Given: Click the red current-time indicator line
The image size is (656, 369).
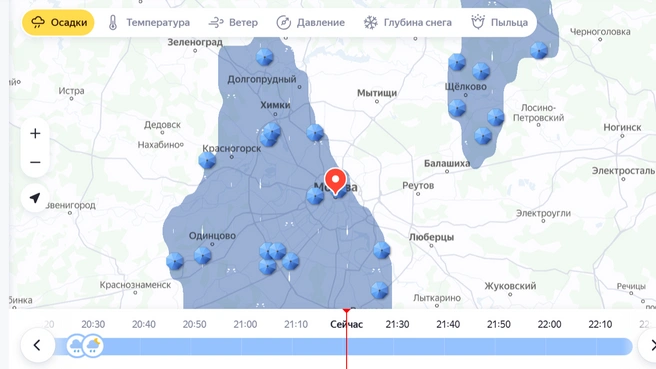Looking at the screenshot, I should (346, 339).
